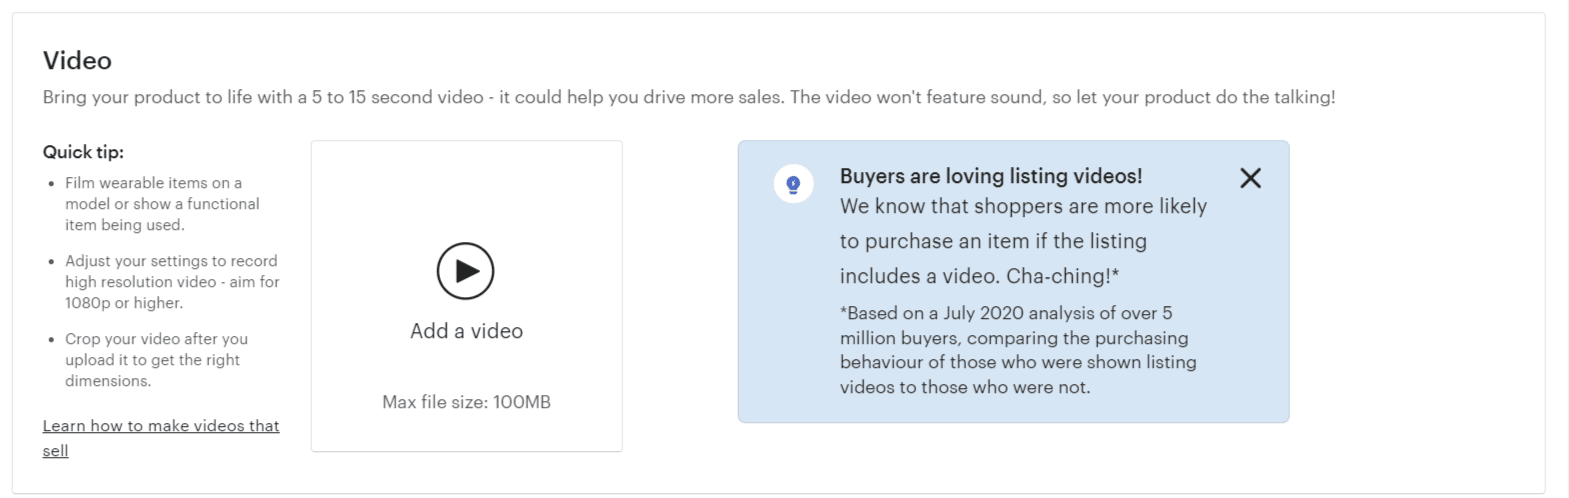The height and width of the screenshot is (498, 1569).
Task: Click the word 'sell' in the link
Action: pyautogui.click(x=55, y=451)
